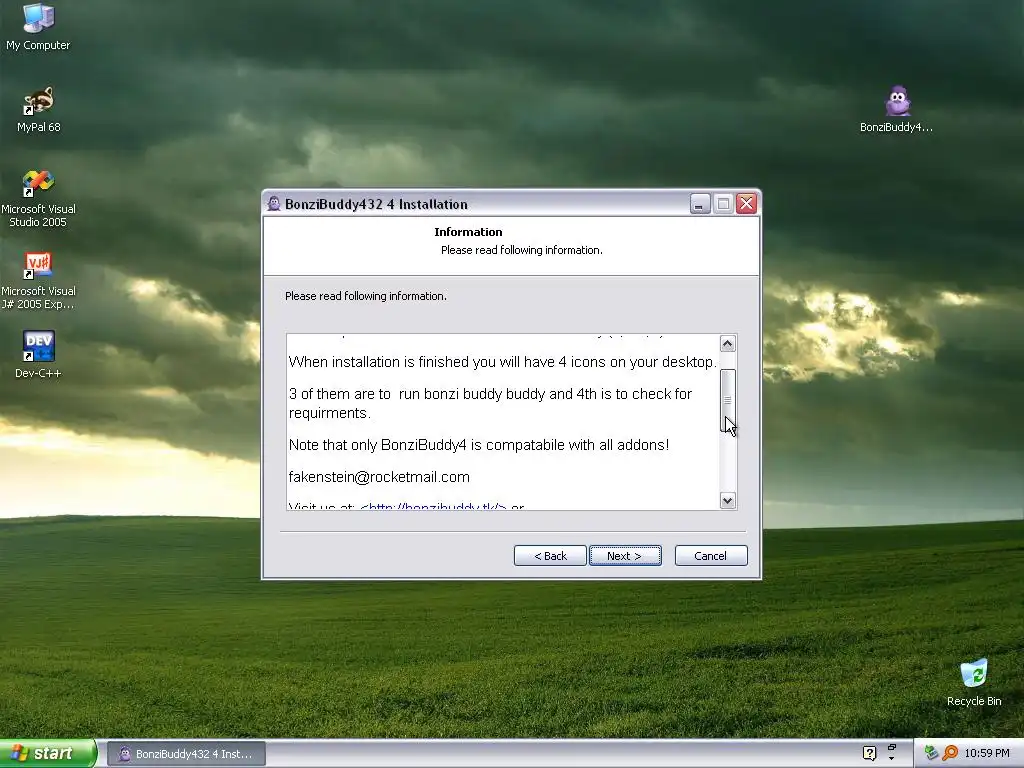Click the info text scroll up arrow
This screenshot has height=768, width=1024.
728,344
